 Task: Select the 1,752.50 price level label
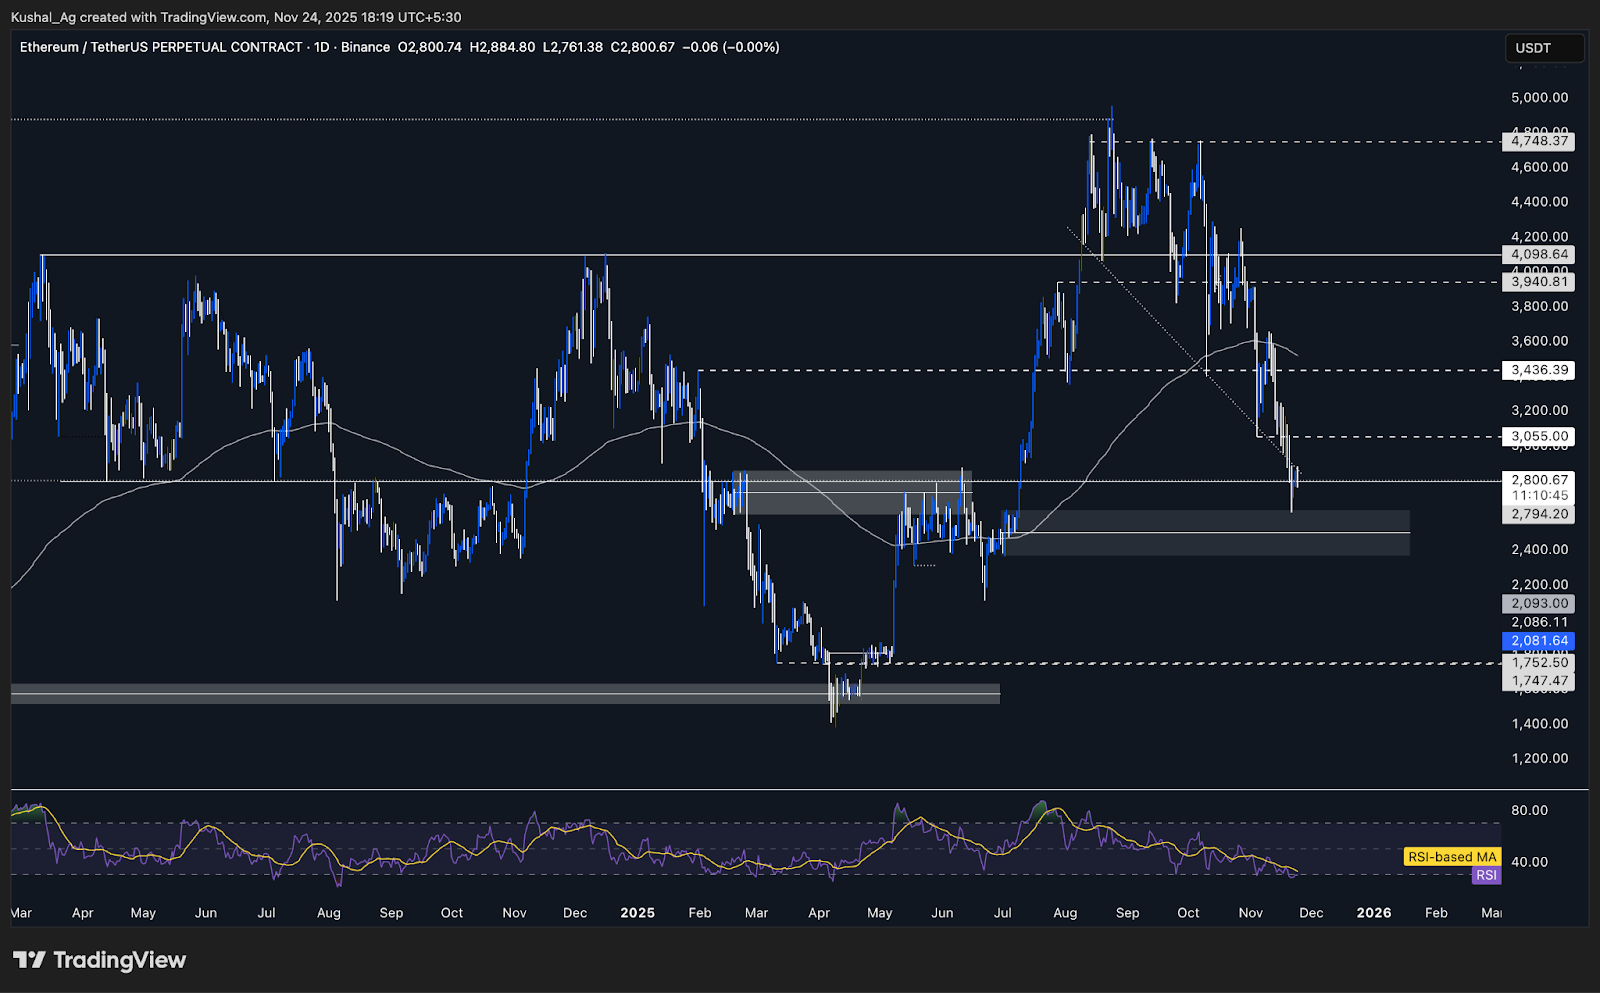(1539, 662)
